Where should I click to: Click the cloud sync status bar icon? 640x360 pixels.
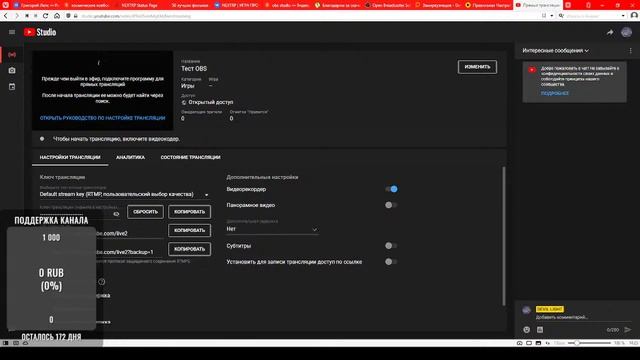pos(25,343)
